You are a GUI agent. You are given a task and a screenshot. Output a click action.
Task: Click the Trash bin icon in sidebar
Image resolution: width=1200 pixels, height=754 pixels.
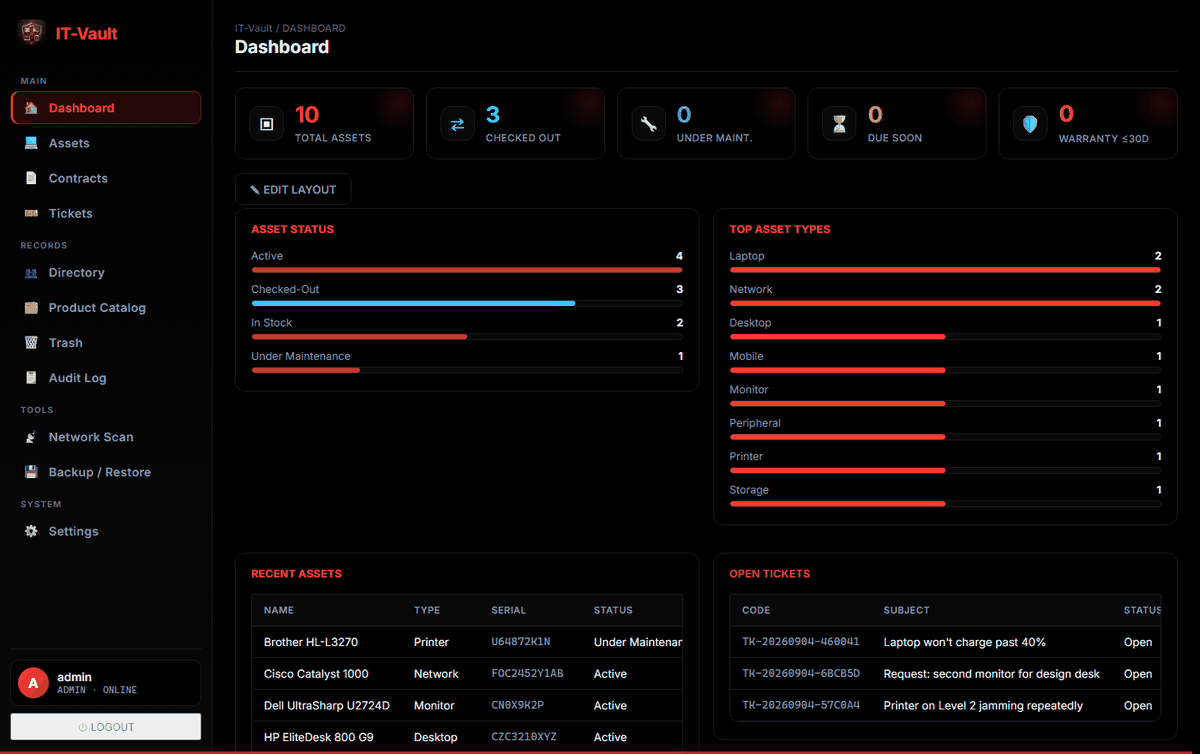tap(31, 342)
